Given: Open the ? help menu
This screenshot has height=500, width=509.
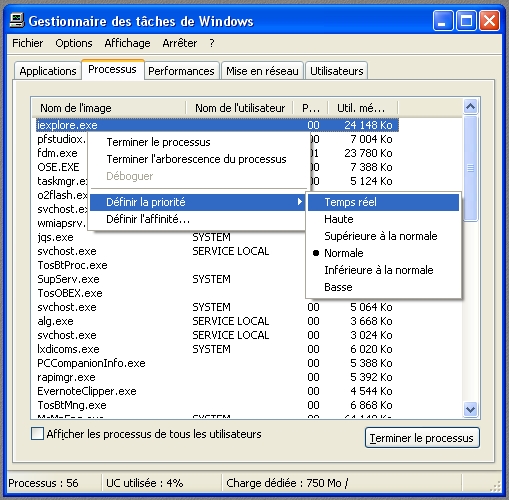Looking at the screenshot, I should point(212,43).
